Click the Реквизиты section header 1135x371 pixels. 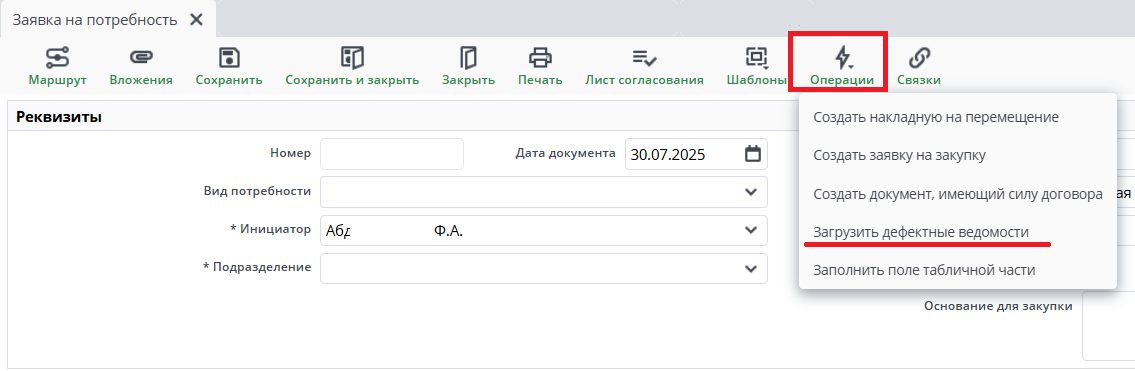coord(59,116)
